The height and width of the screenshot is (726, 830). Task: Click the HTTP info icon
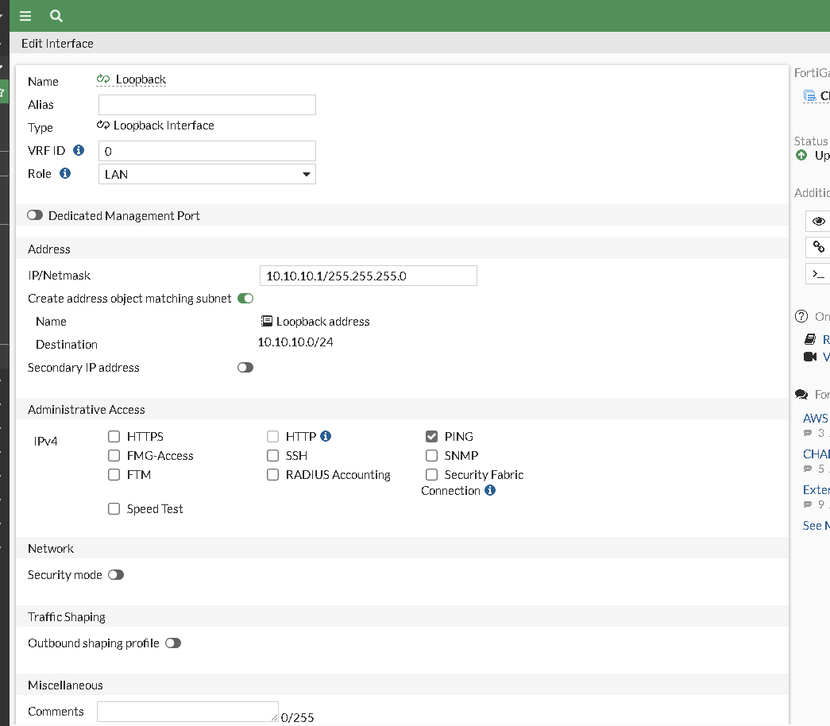(x=326, y=436)
